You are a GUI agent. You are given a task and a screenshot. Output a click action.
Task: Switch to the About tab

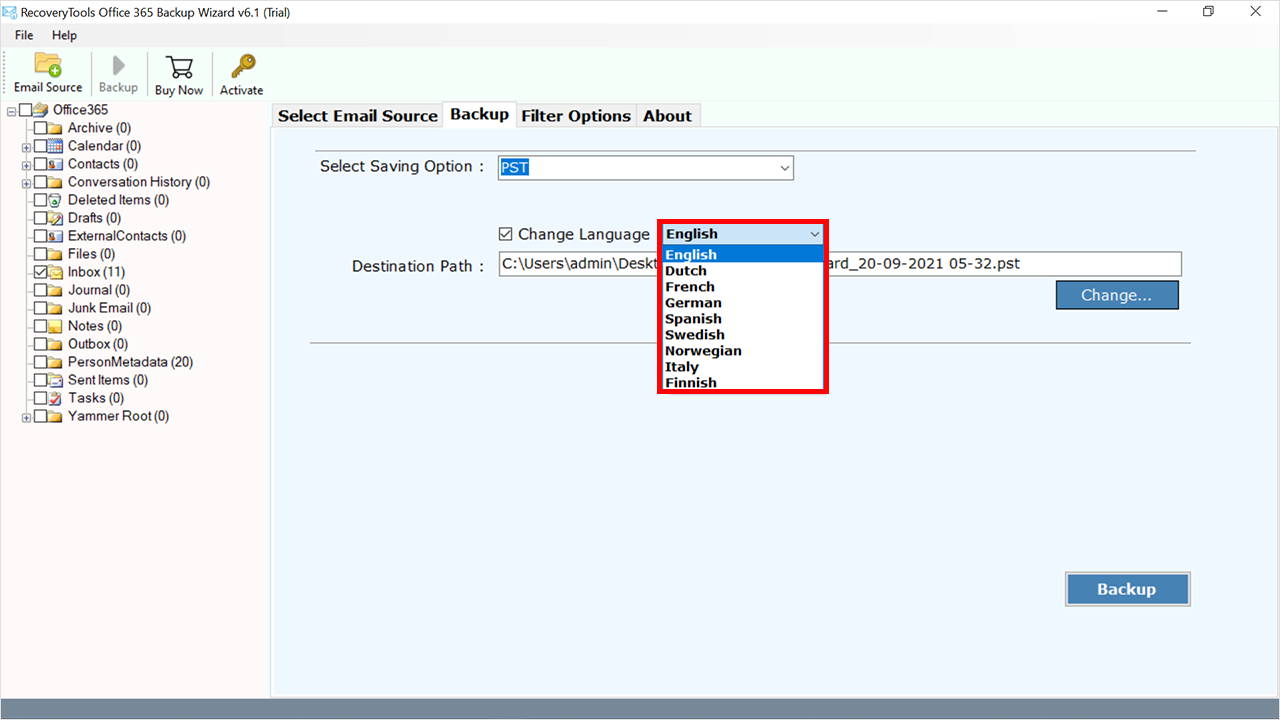click(x=667, y=116)
